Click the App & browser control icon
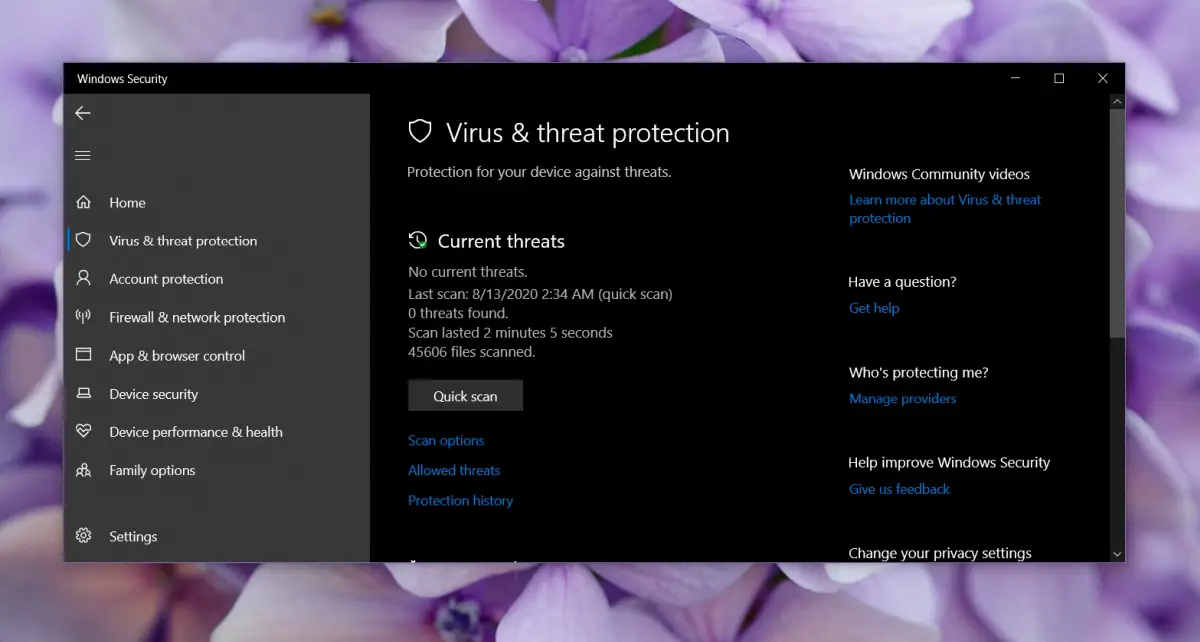Image resolution: width=1200 pixels, height=642 pixels. tap(84, 355)
